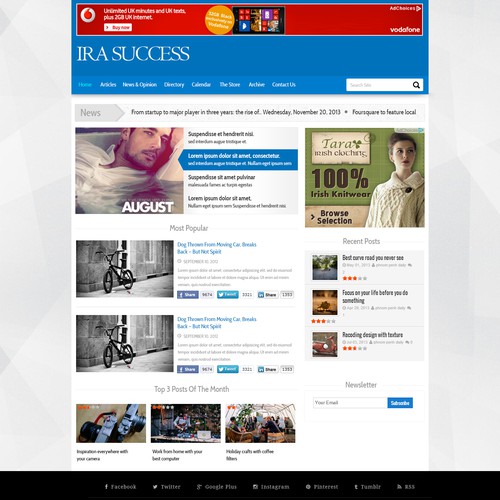Open 'Focus on your life before you do something'
This screenshot has height=500, width=500.
pos(375,296)
